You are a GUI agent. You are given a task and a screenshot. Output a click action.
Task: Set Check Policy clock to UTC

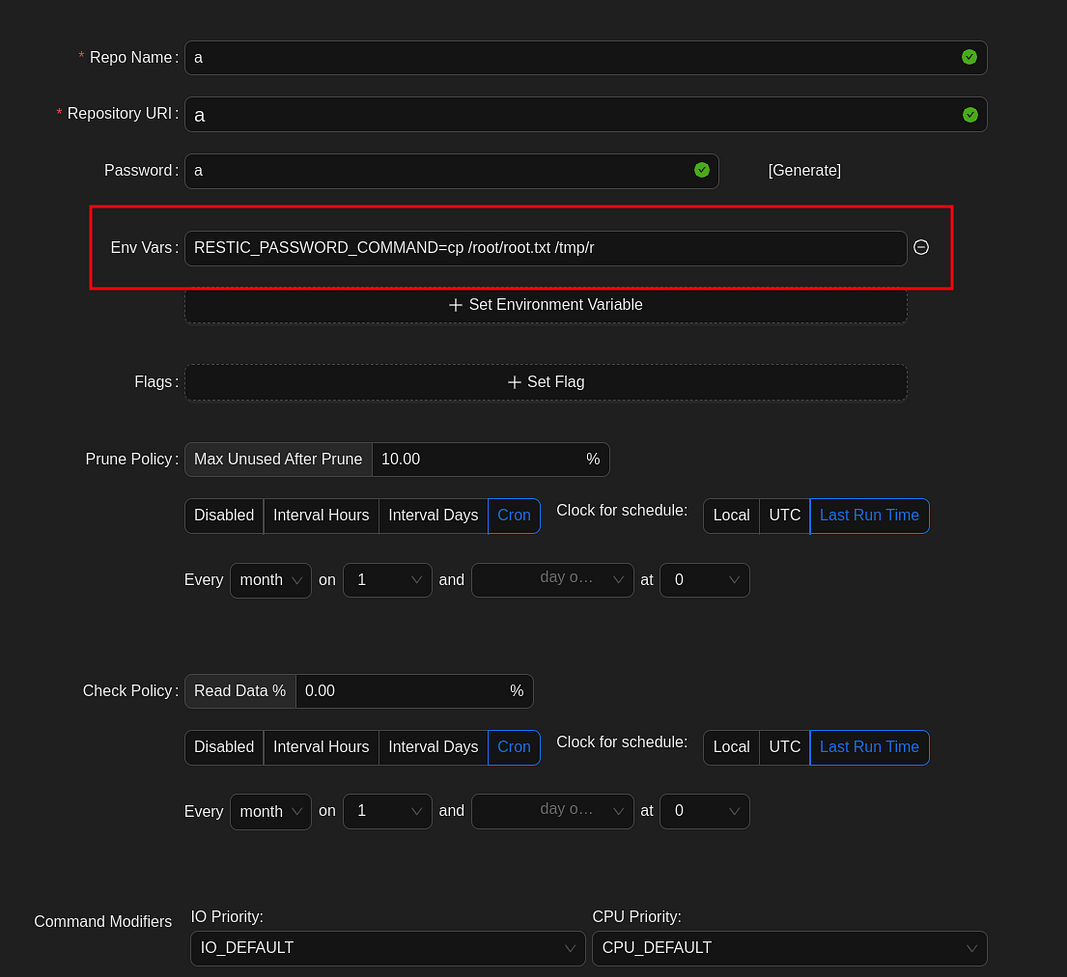click(785, 747)
